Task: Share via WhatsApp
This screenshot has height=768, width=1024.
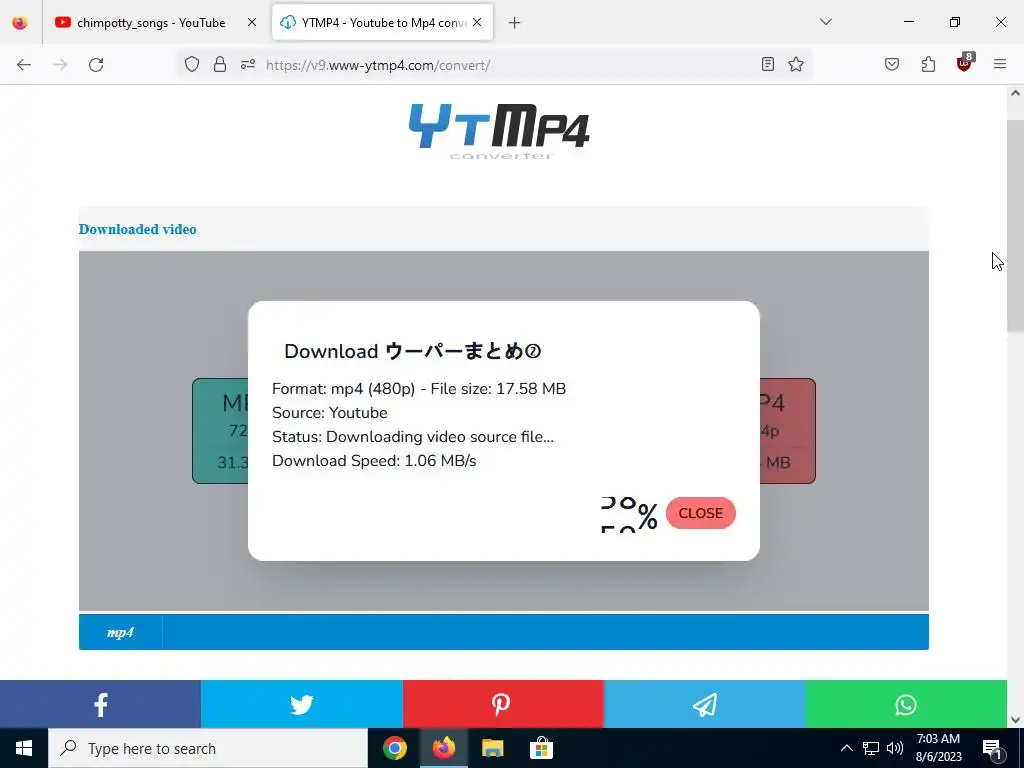Action: pos(906,704)
